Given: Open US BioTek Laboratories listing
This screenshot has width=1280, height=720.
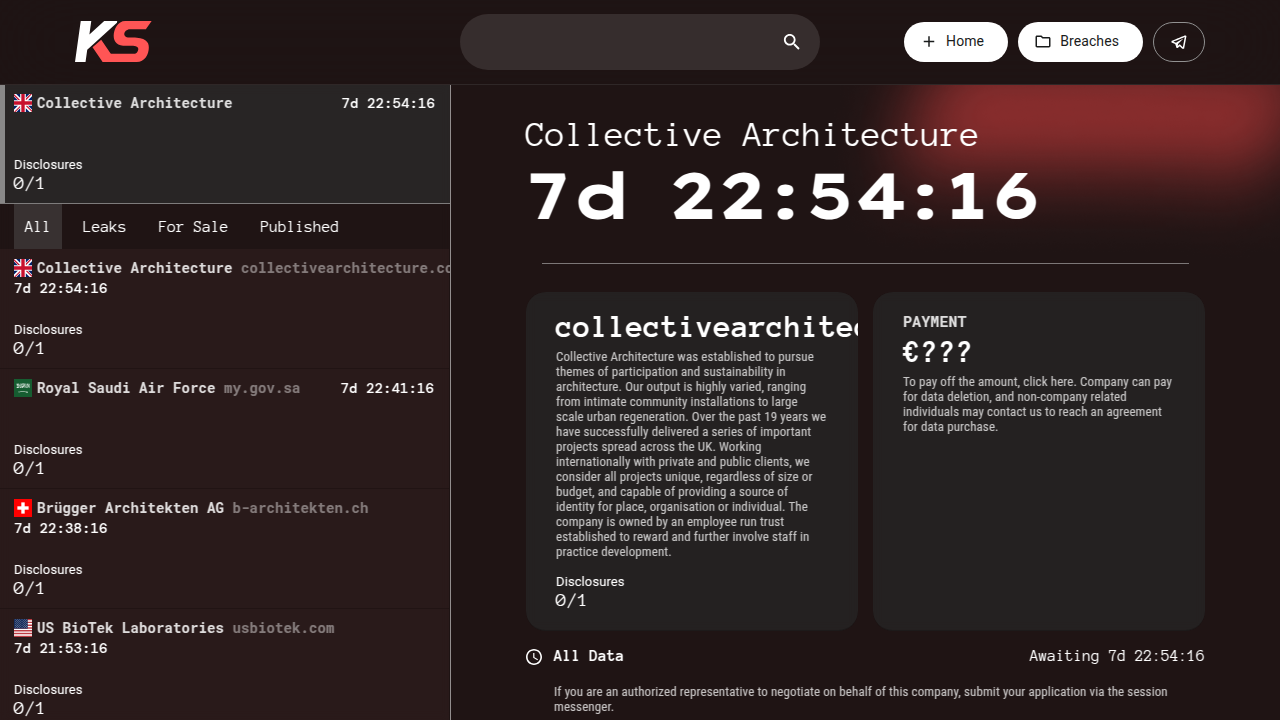Looking at the screenshot, I should click(130, 628).
